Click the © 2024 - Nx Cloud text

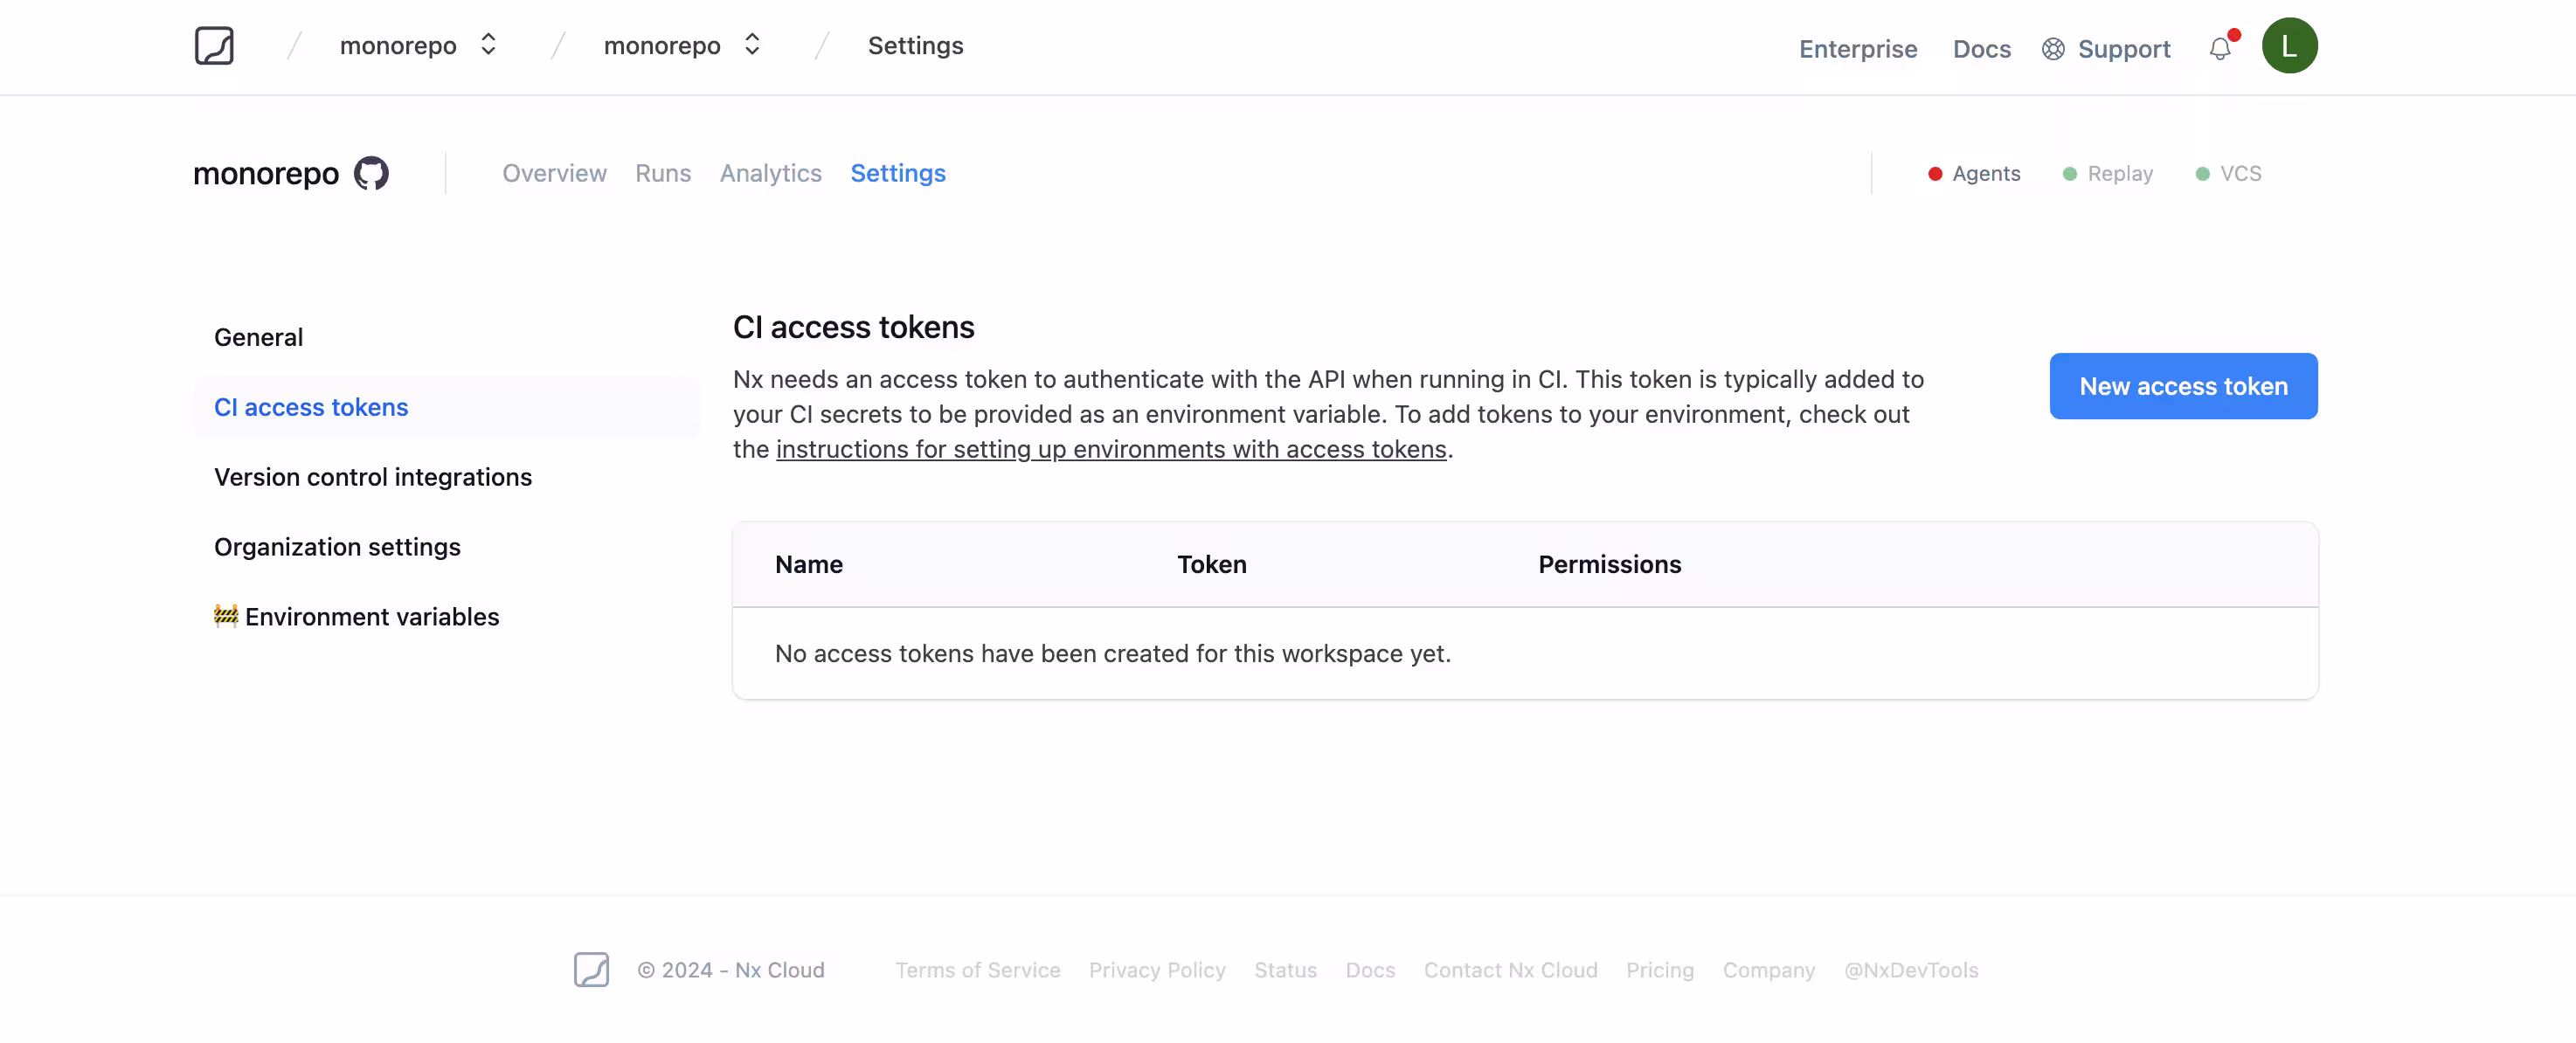(731, 969)
